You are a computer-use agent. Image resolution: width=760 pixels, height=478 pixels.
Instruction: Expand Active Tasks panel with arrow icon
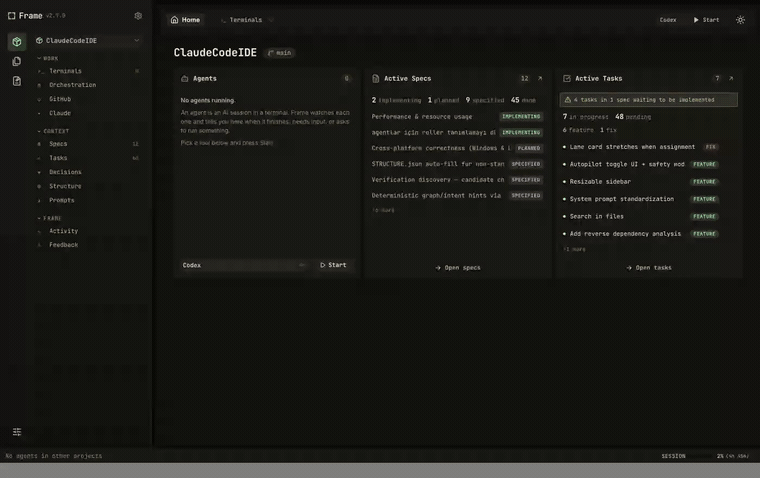[731, 78]
